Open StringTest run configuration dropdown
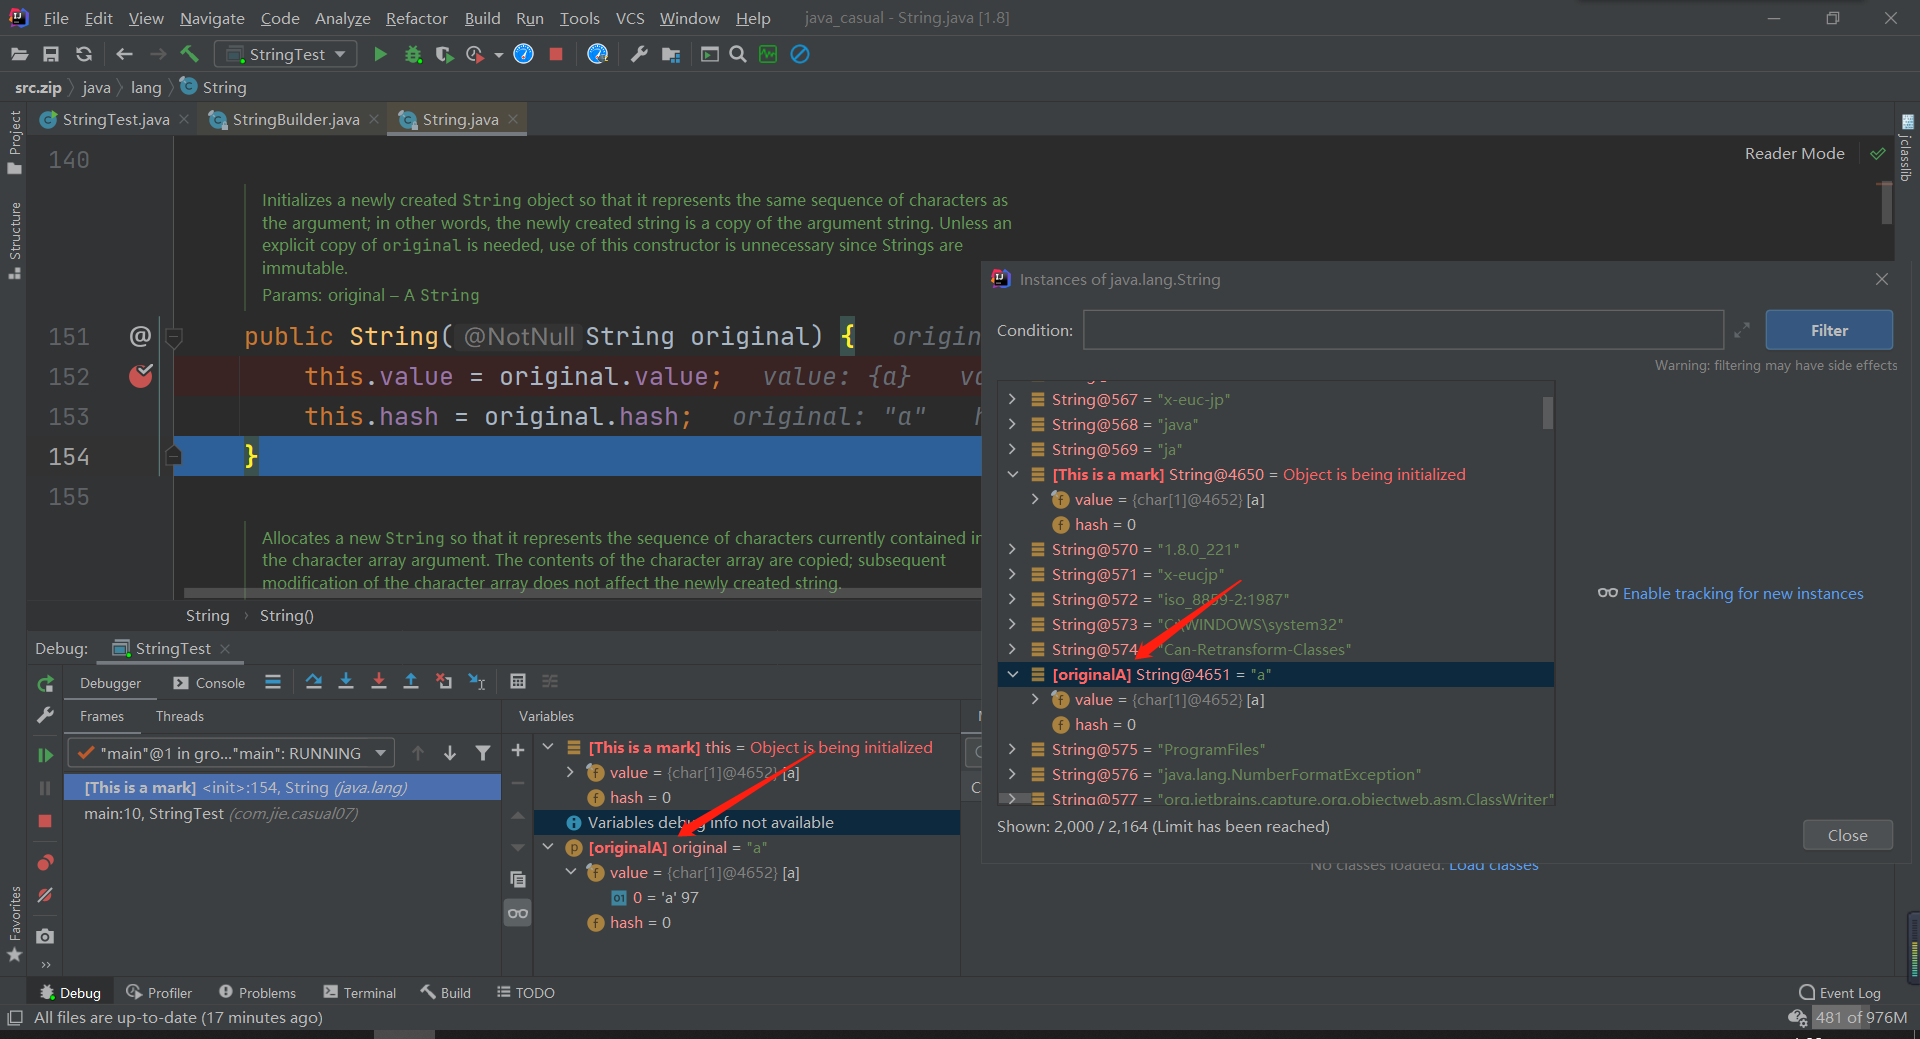 [x=287, y=54]
